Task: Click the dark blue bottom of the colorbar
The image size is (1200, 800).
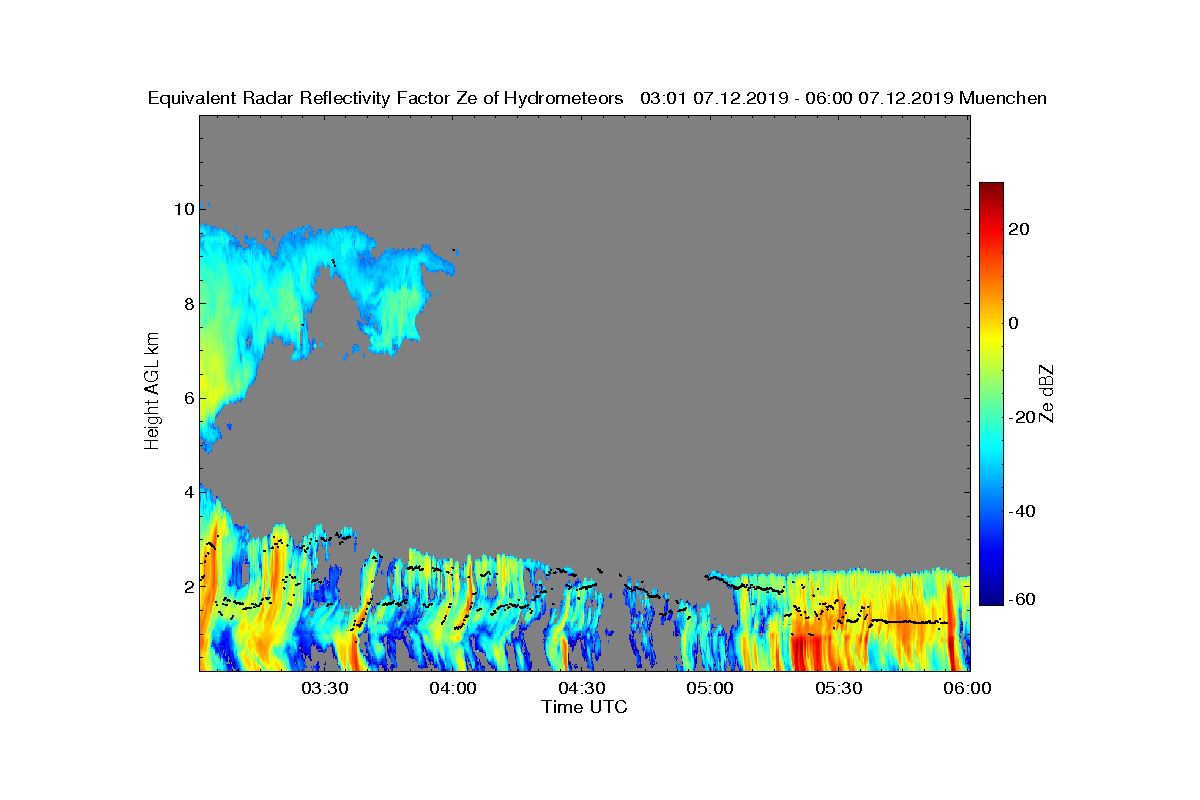Action: point(991,598)
